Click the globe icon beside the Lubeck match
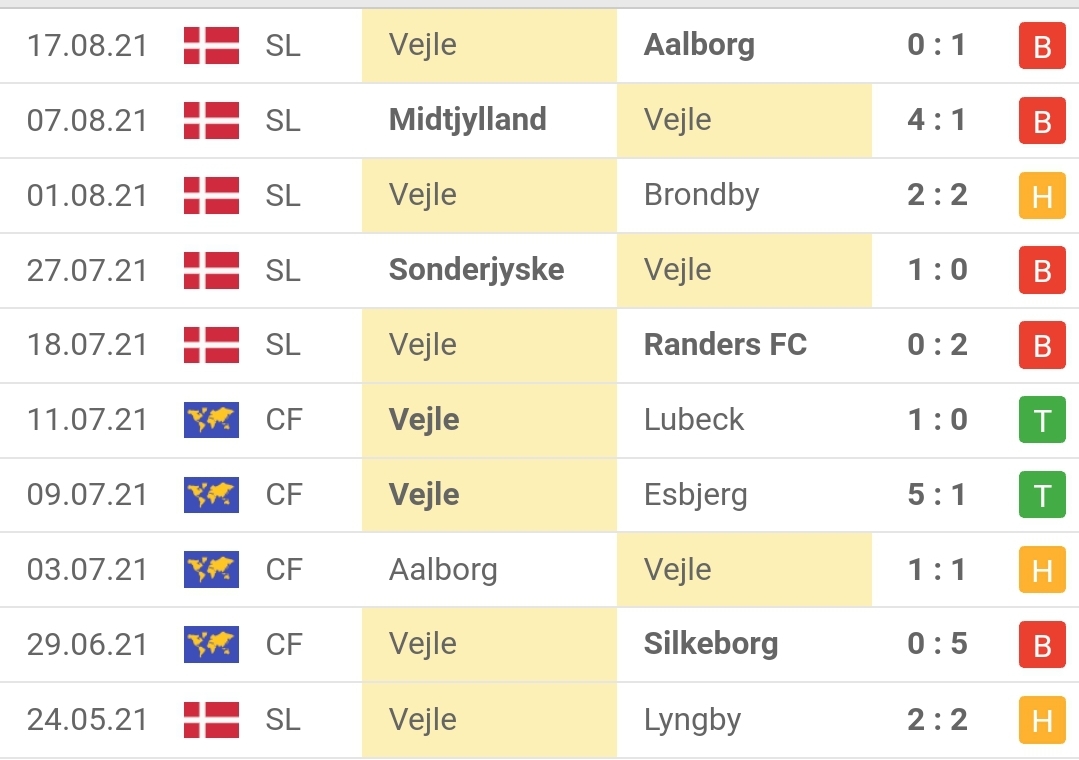Image resolution: width=1079 pixels, height=760 pixels. 210,420
